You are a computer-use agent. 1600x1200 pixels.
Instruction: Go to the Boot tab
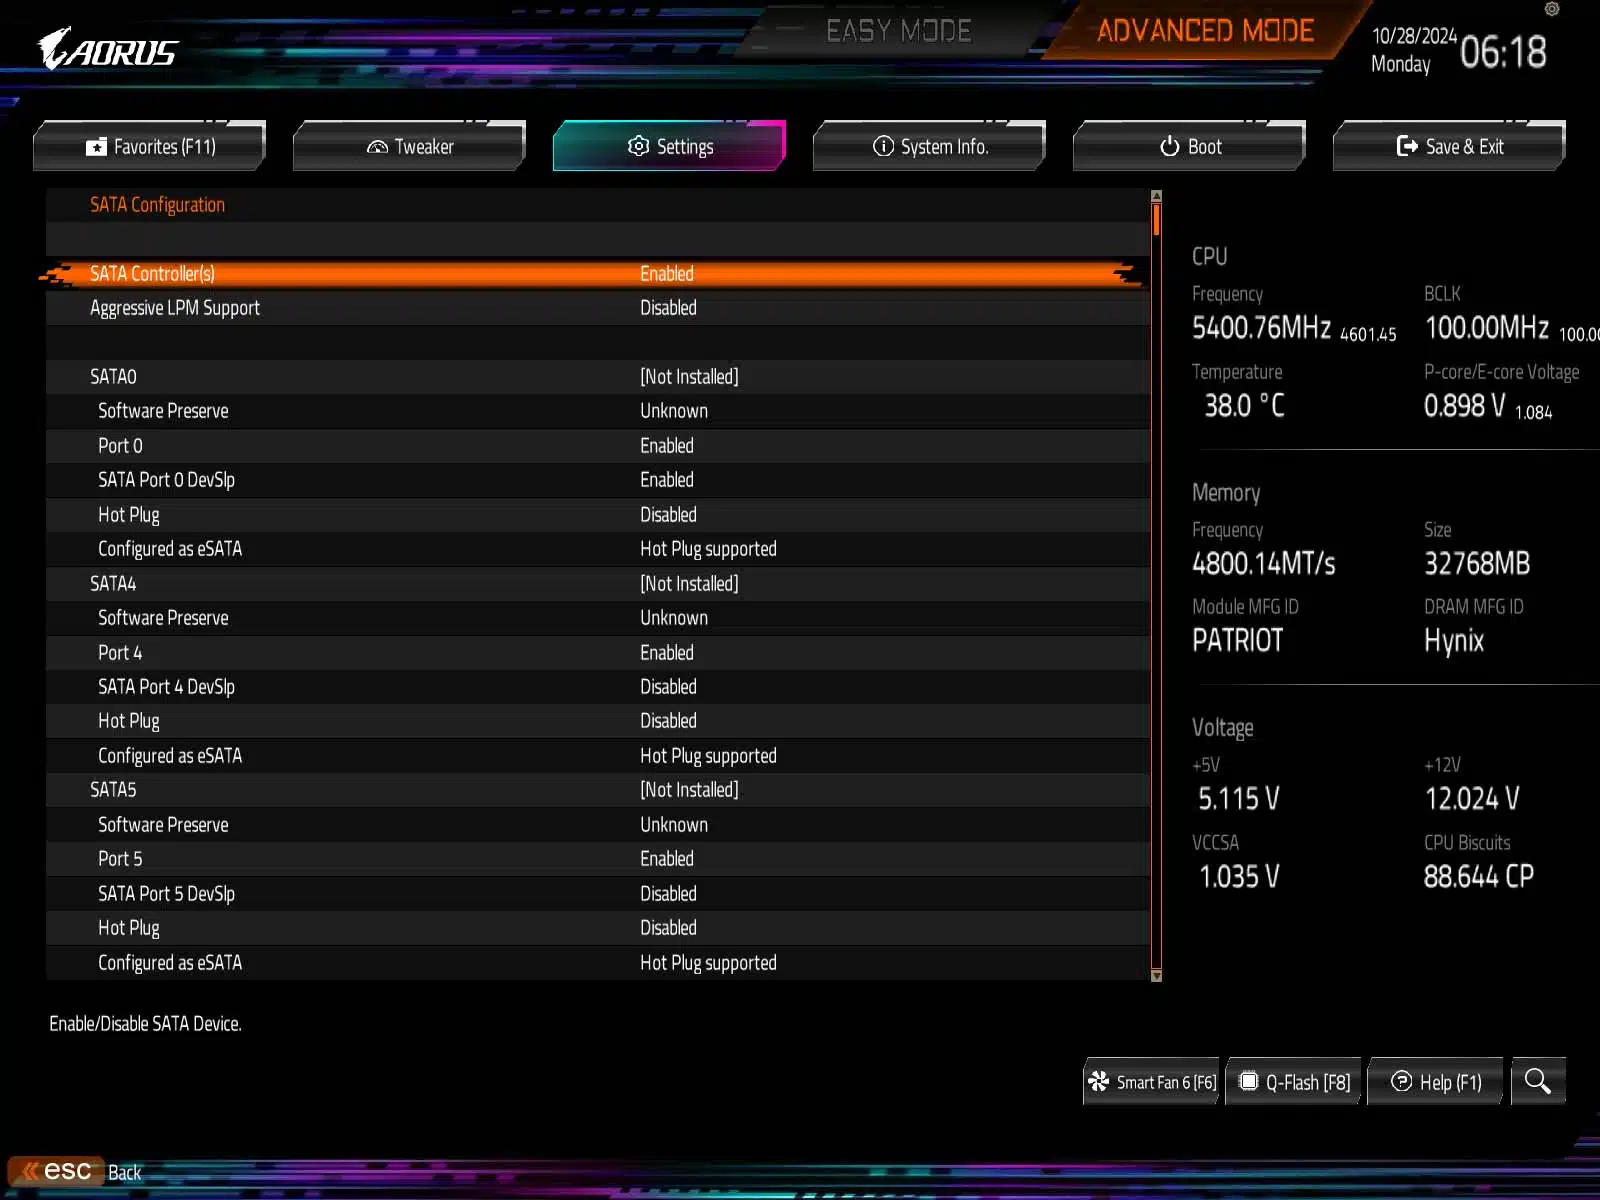click(x=1190, y=146)
